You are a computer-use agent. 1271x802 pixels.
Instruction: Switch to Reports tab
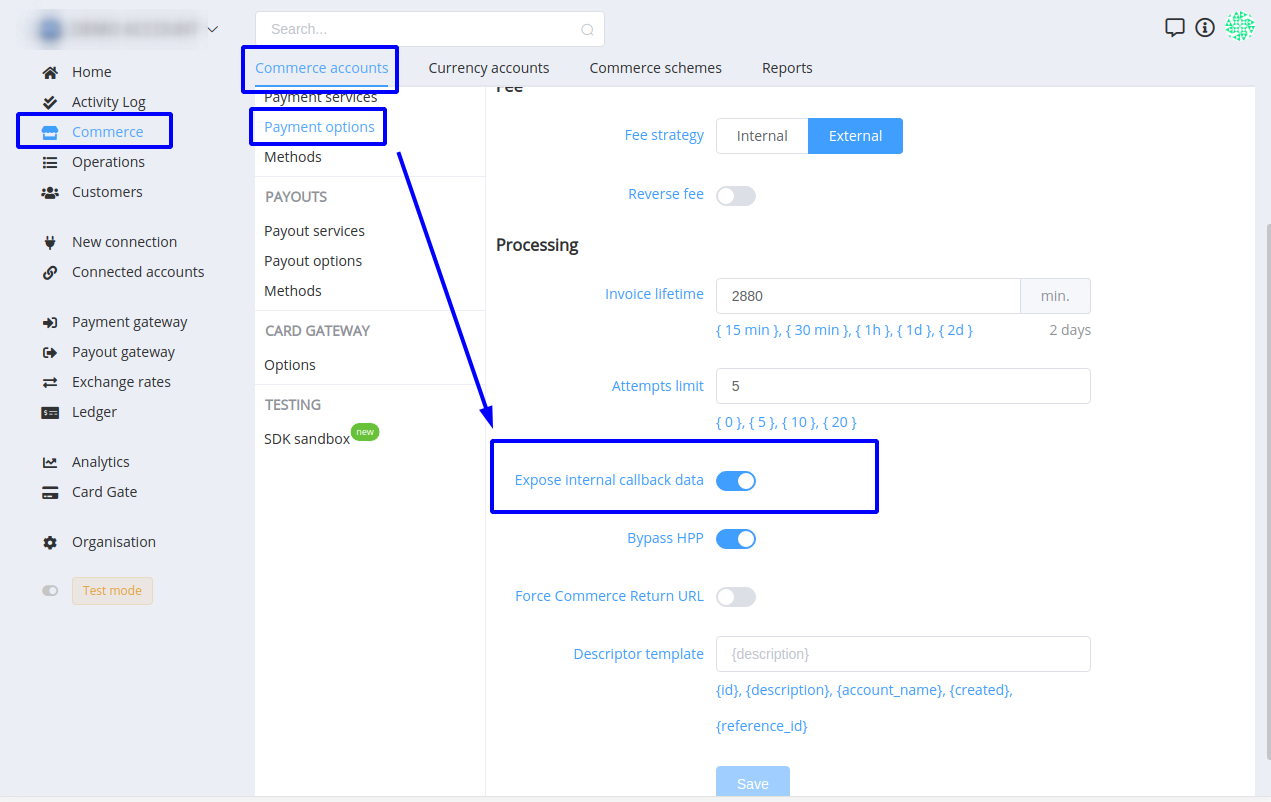(x=787, y=68)
